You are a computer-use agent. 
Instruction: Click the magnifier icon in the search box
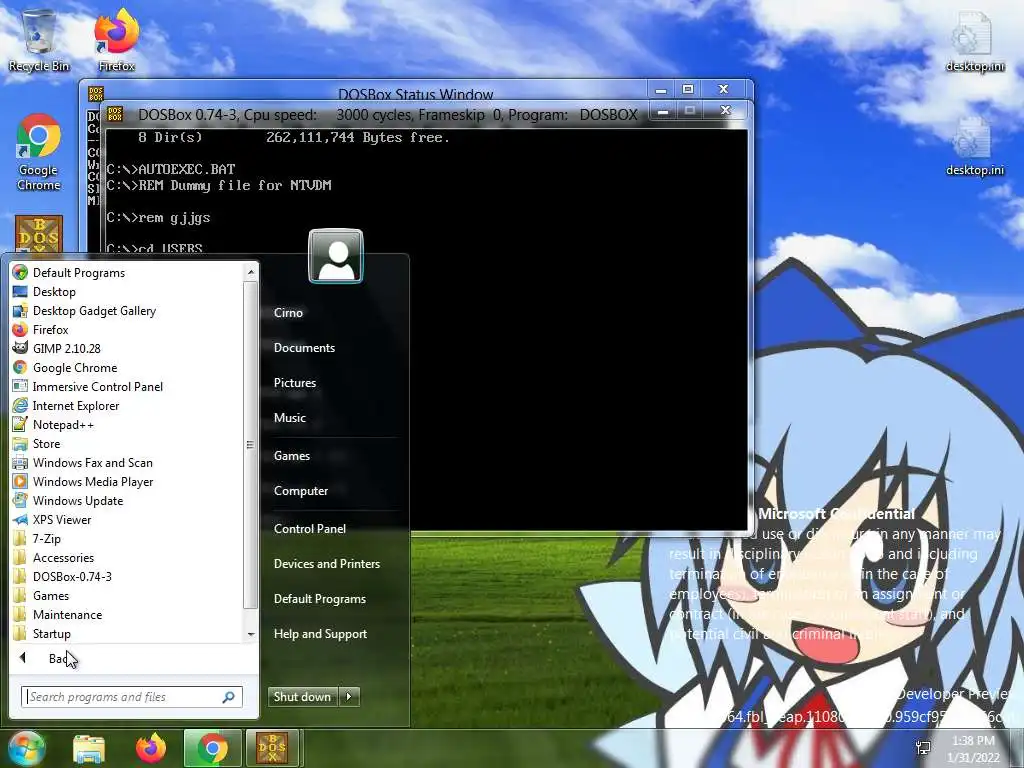[x=229, y=697]
